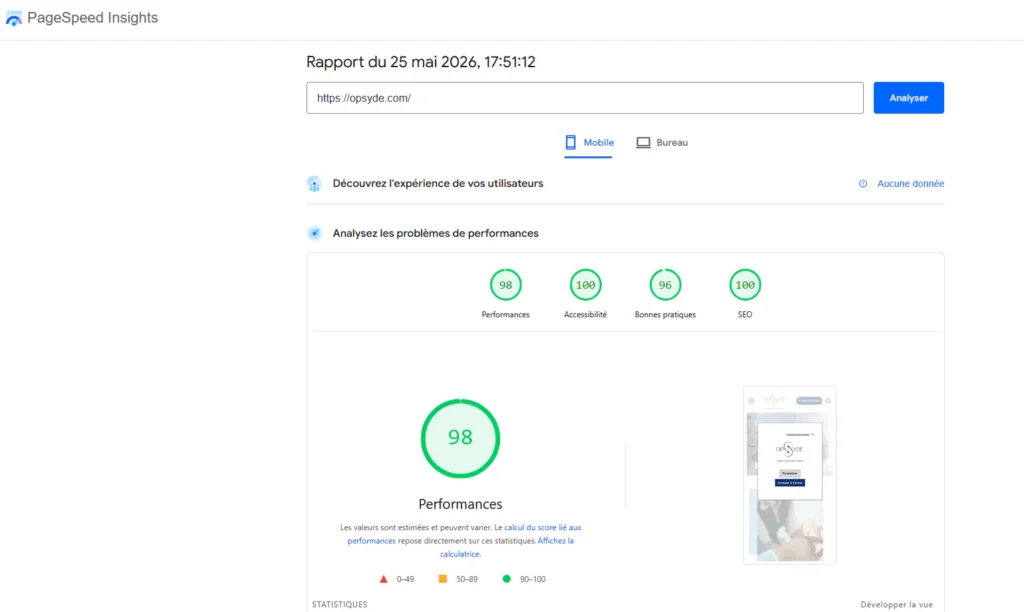Click the report date heading text
The height and width of the screenshot is (612, 1024).
point(421,62)
